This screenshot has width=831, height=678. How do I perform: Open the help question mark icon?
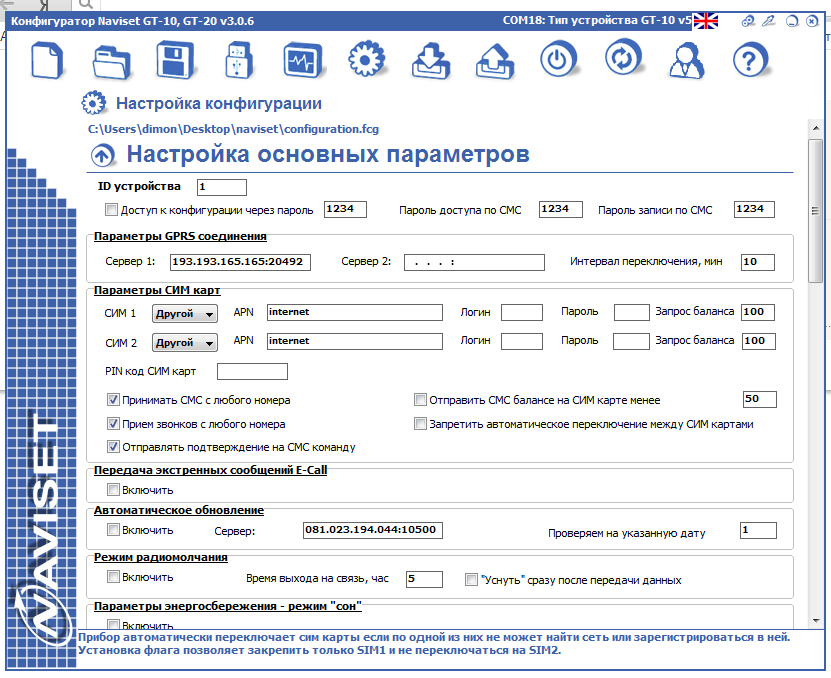tap(750, 61)
